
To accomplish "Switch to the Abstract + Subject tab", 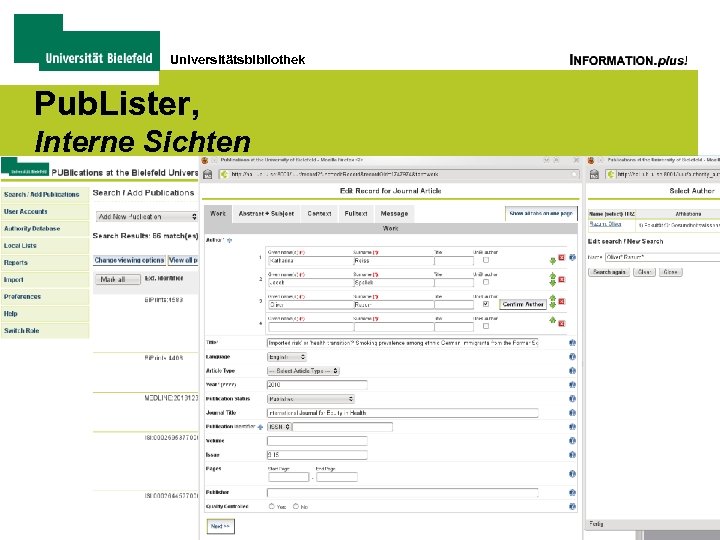I will pos(266,214).
